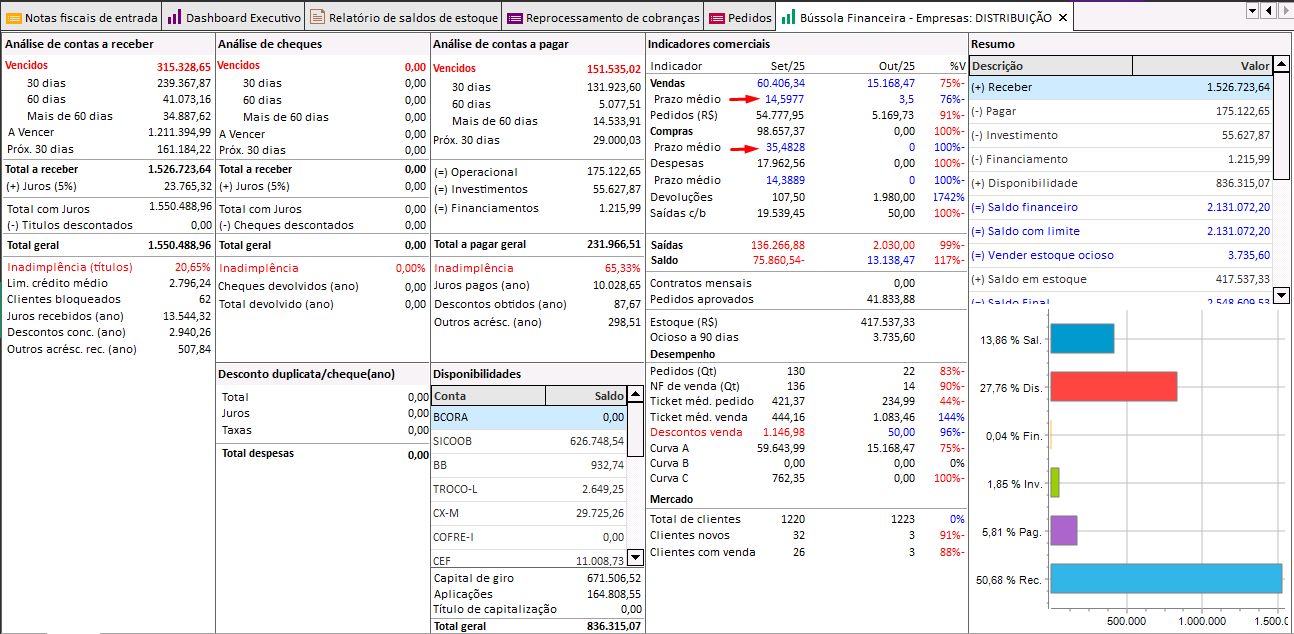
Task: Sort by the Saldo column header
Action: click(x=585, y=396)
